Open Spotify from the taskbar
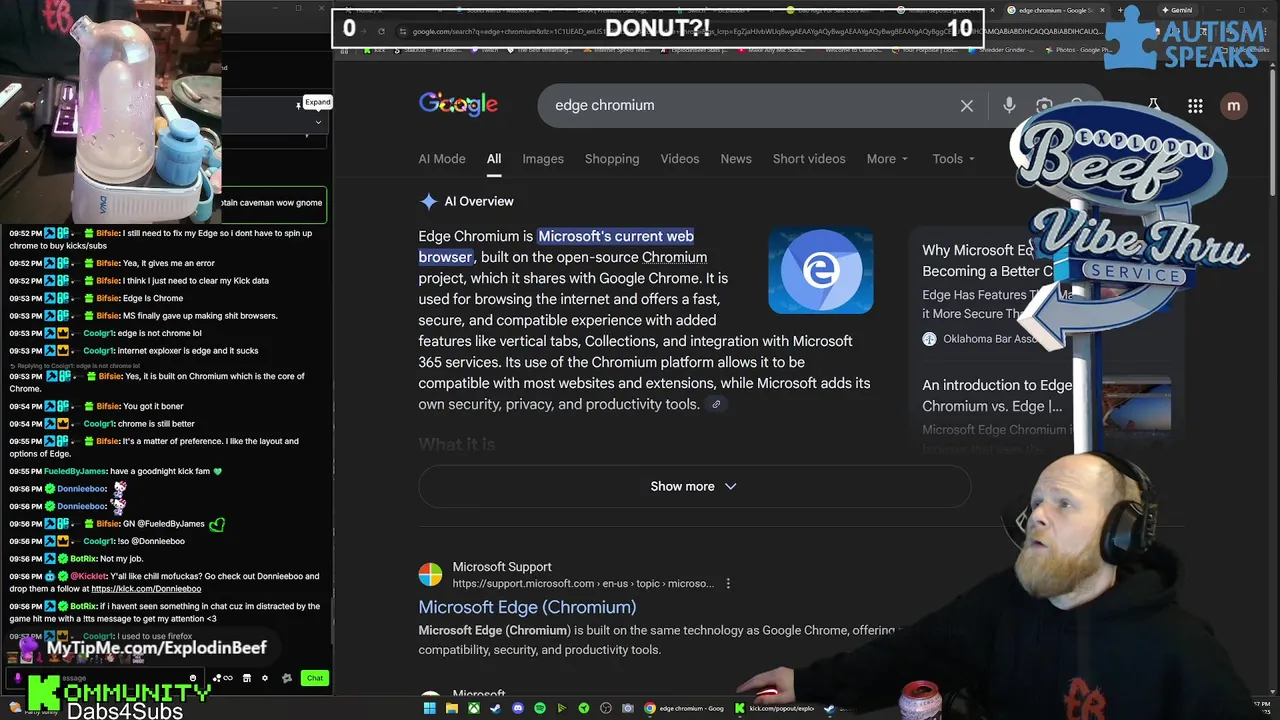 click(540, 708)
